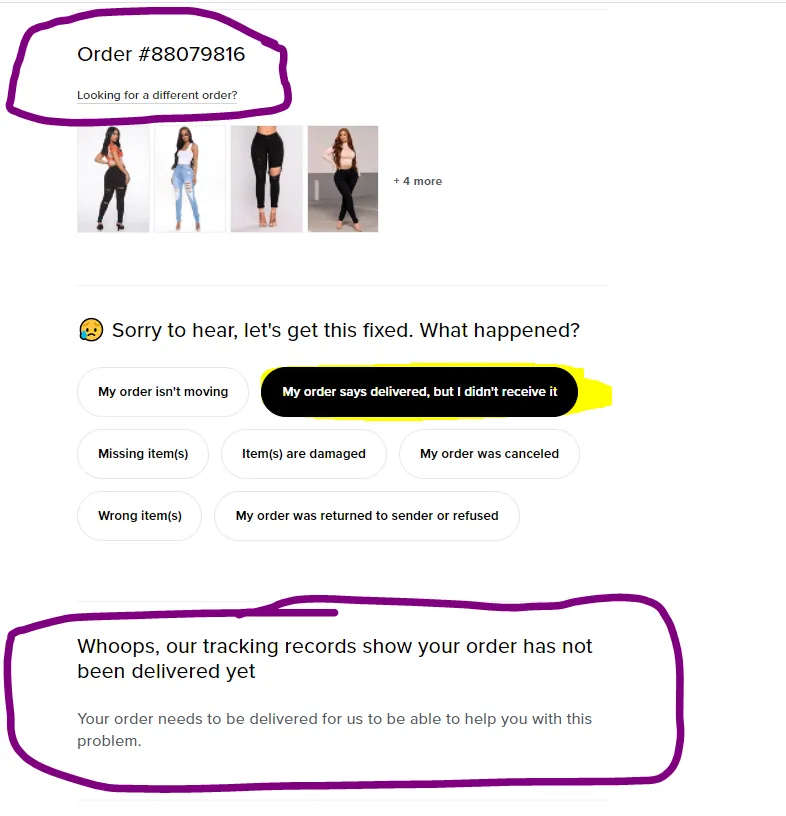Click the purple line above the Whoops message

(x=288, y=613)
